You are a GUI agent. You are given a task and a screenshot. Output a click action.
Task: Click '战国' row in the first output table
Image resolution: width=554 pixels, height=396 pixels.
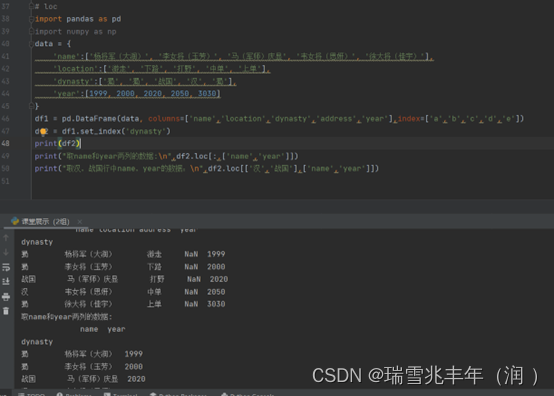pos(124,279)
